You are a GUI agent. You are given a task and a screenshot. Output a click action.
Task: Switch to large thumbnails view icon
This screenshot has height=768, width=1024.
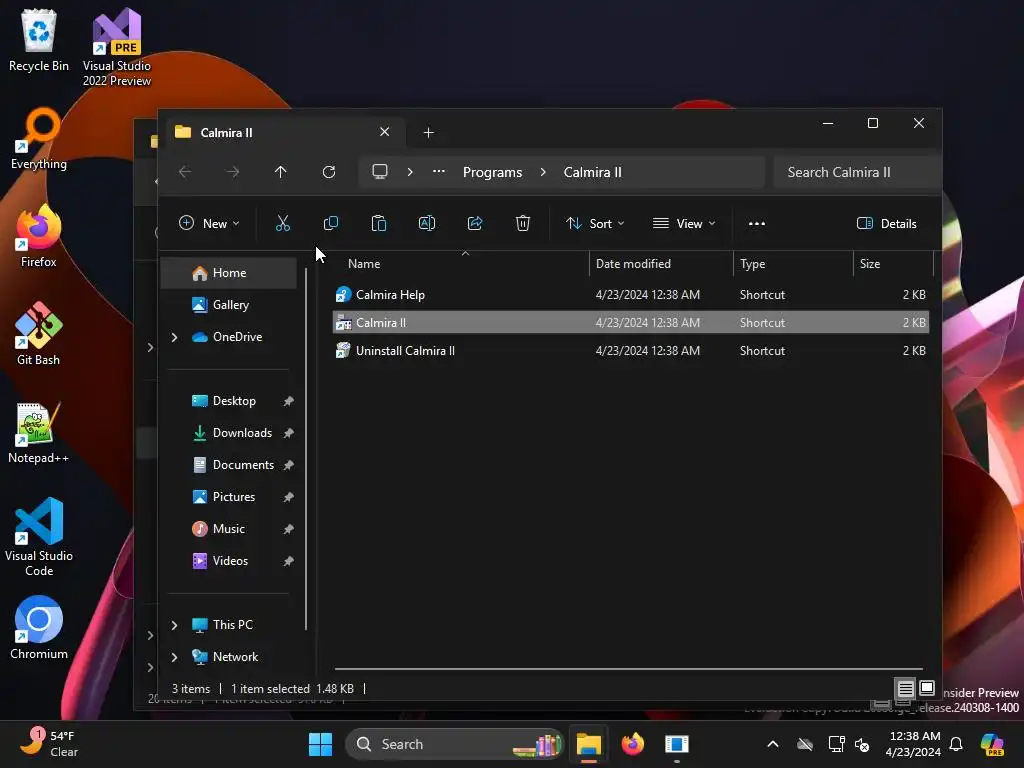[x=927, y=688]
